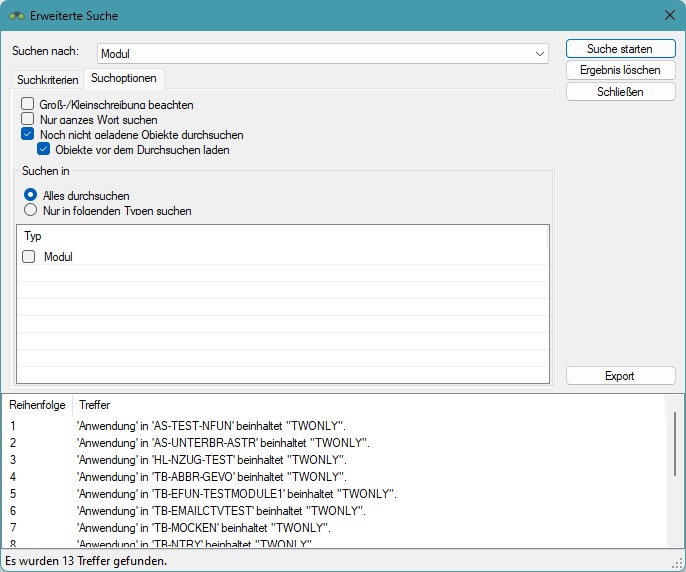The width and height of the screenshot is (686, 572).
Task: Select the Suchoptionen tab
Action: (x=125, y=78)
